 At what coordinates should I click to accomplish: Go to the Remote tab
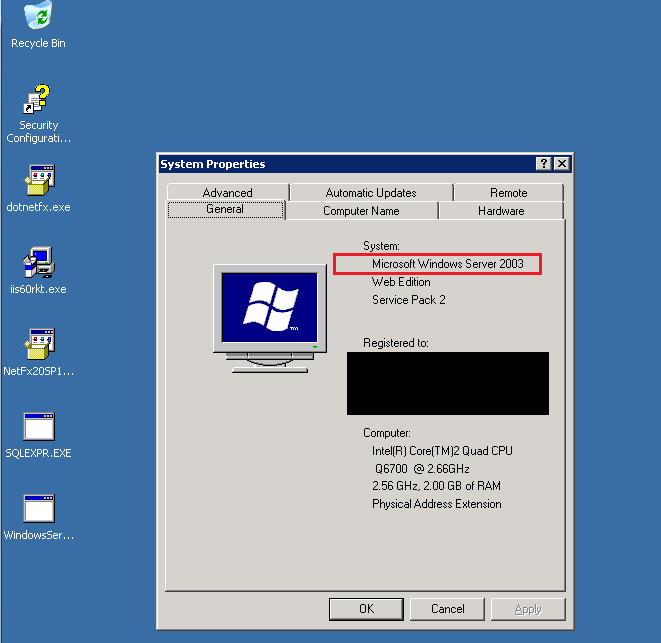tap(508, 193)
